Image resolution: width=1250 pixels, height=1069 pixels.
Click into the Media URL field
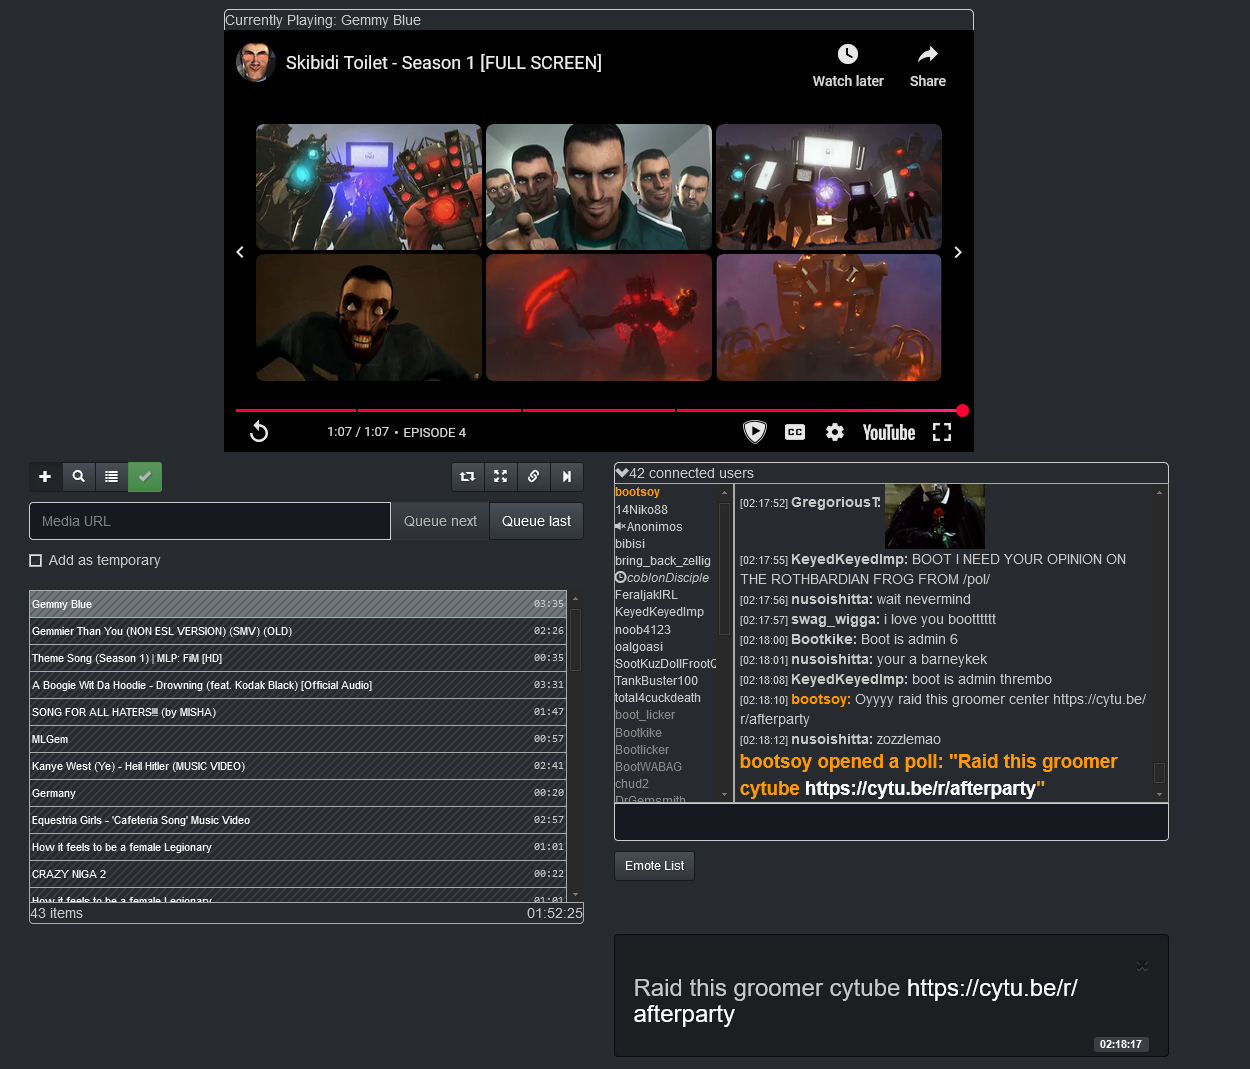(x=210, y=521)
